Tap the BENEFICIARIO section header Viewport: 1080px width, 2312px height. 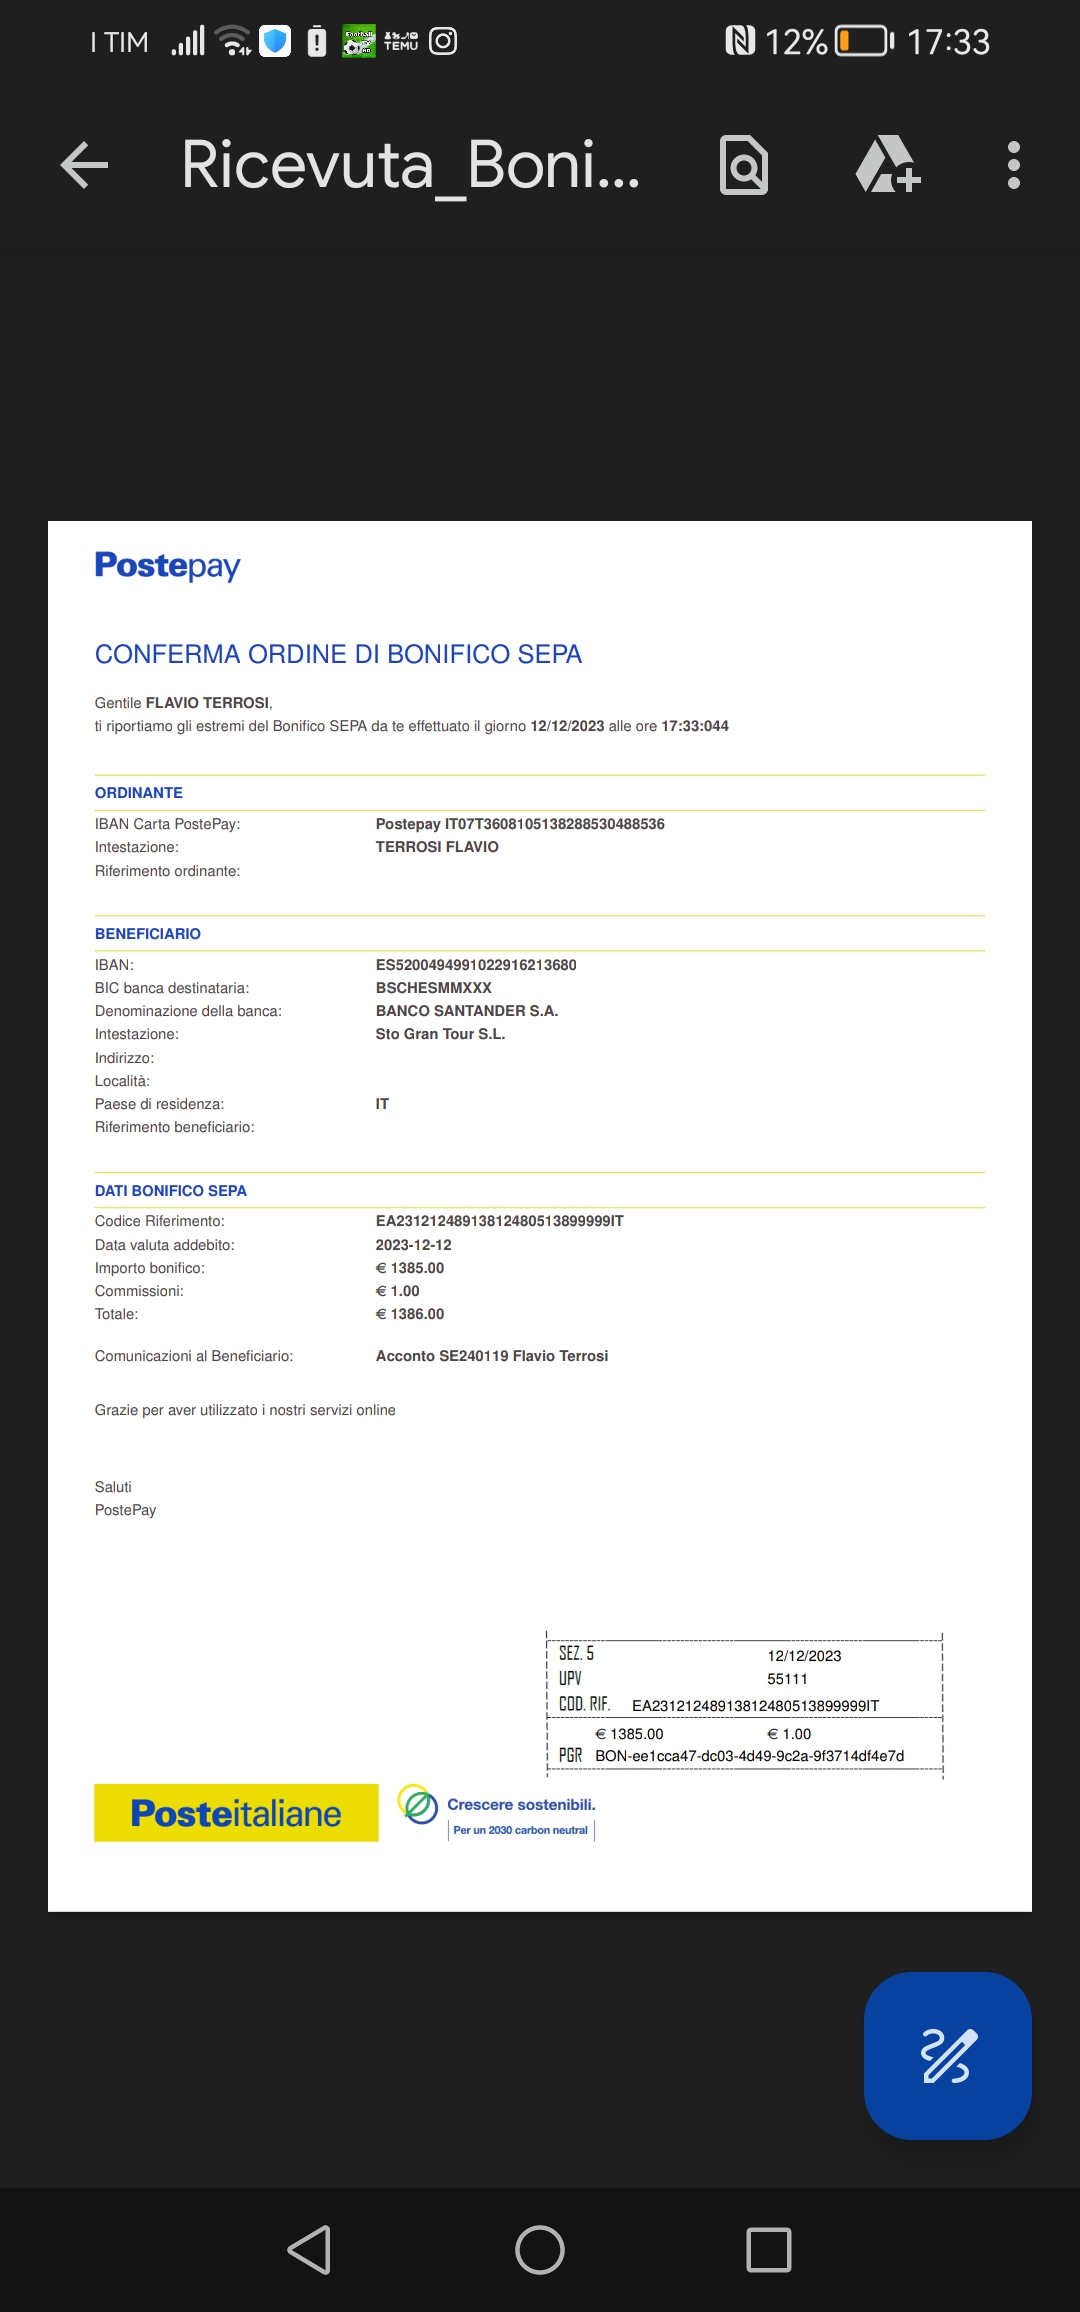tap(148, 934)
